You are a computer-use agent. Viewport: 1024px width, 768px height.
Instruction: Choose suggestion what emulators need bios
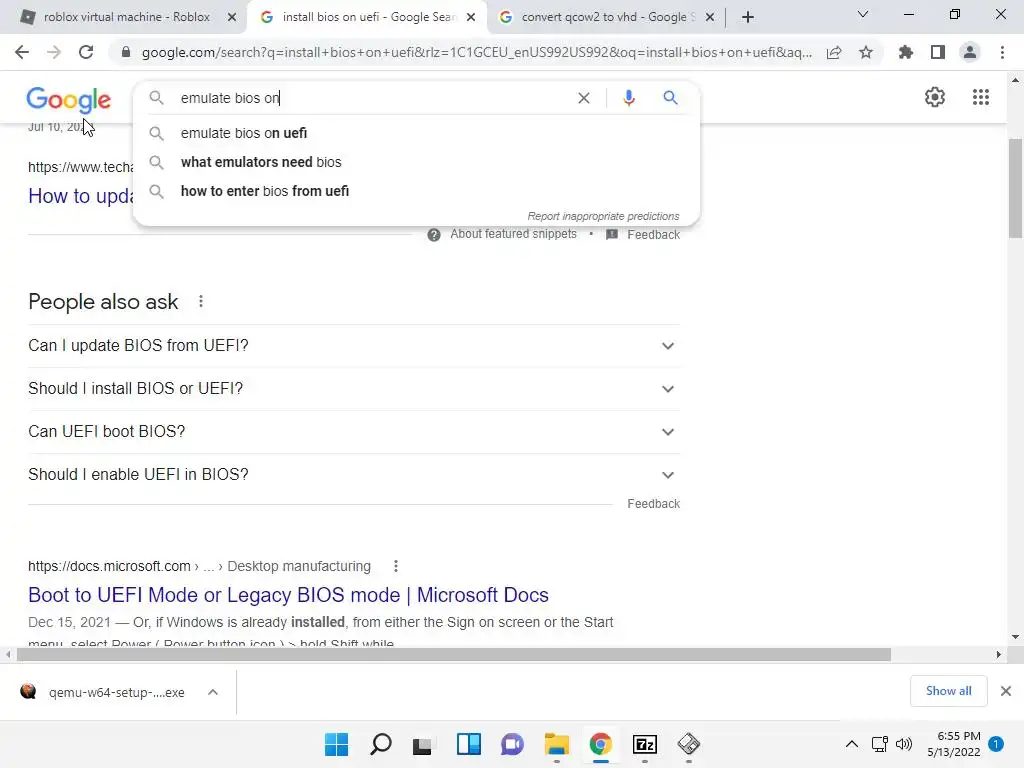pyautogui.click(x=416, y=162)
